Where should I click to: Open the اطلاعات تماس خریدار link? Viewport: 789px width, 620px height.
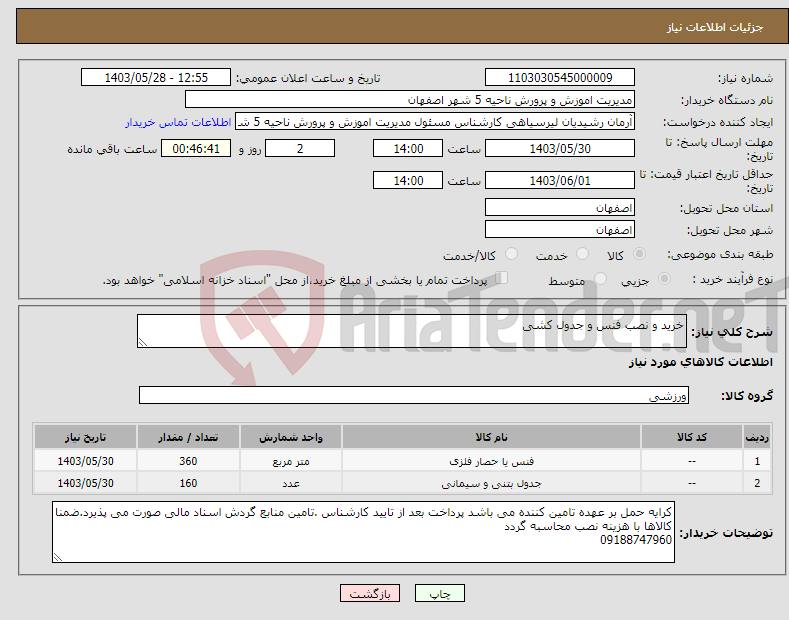(178, 122)
